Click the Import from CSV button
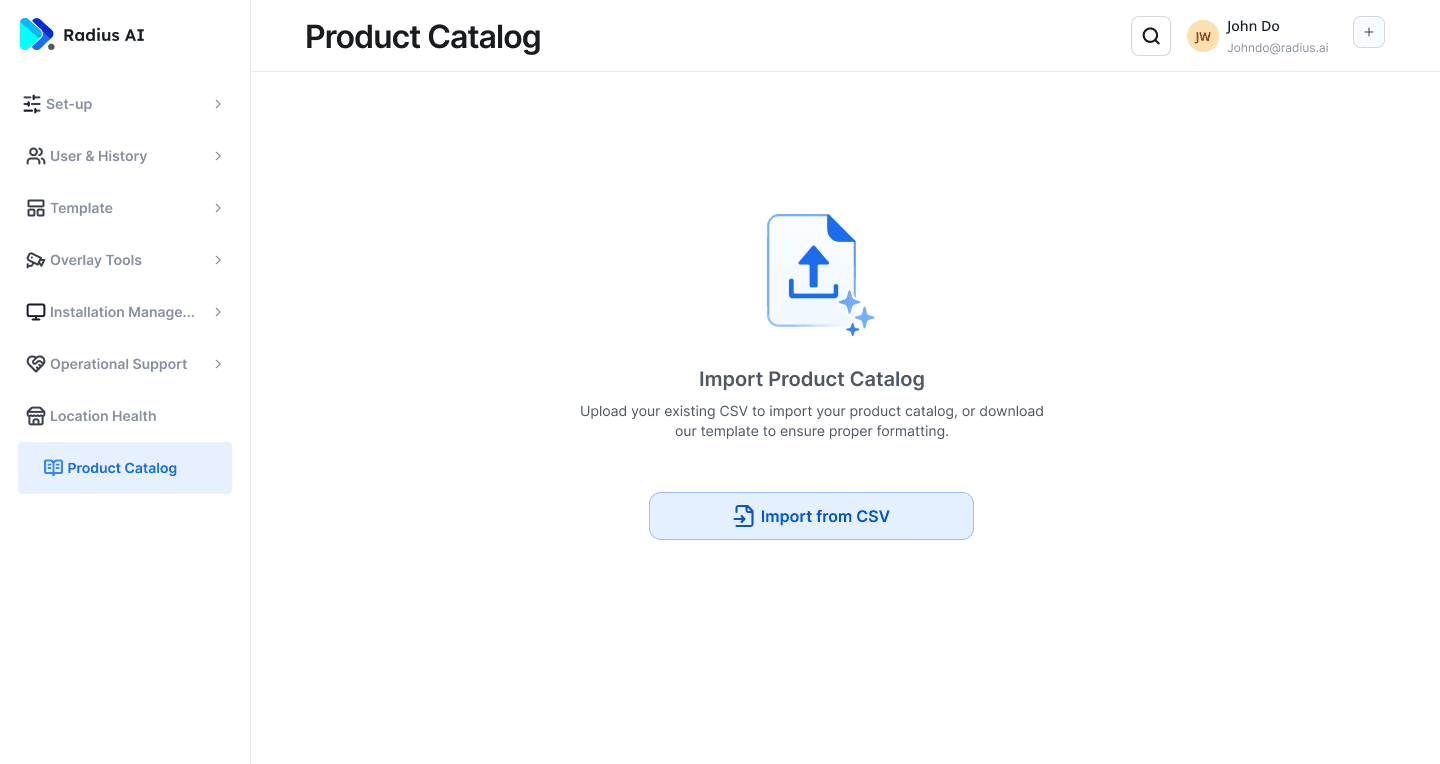The width and height of the screenshot is (1440, 764). 811,516
